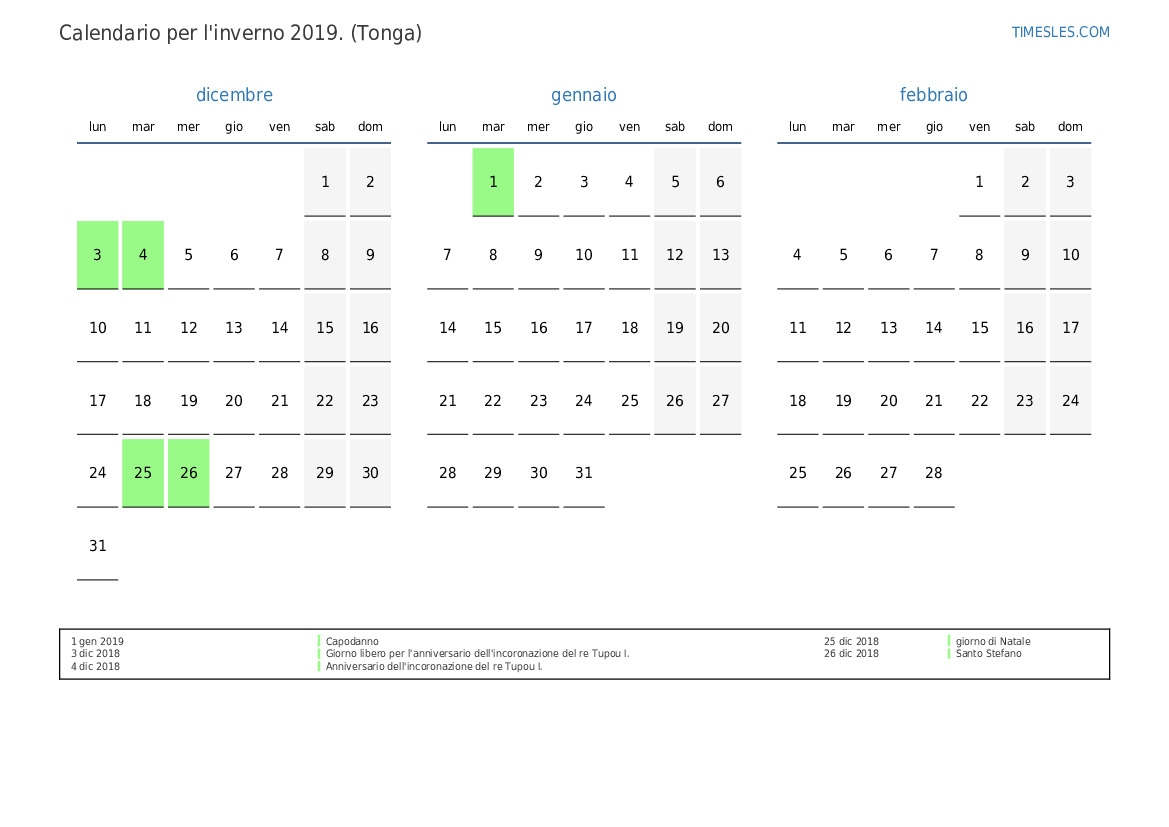Select December 26 holiday cell
Screen dimensions: 1169x827
click(x=189, y=473)
